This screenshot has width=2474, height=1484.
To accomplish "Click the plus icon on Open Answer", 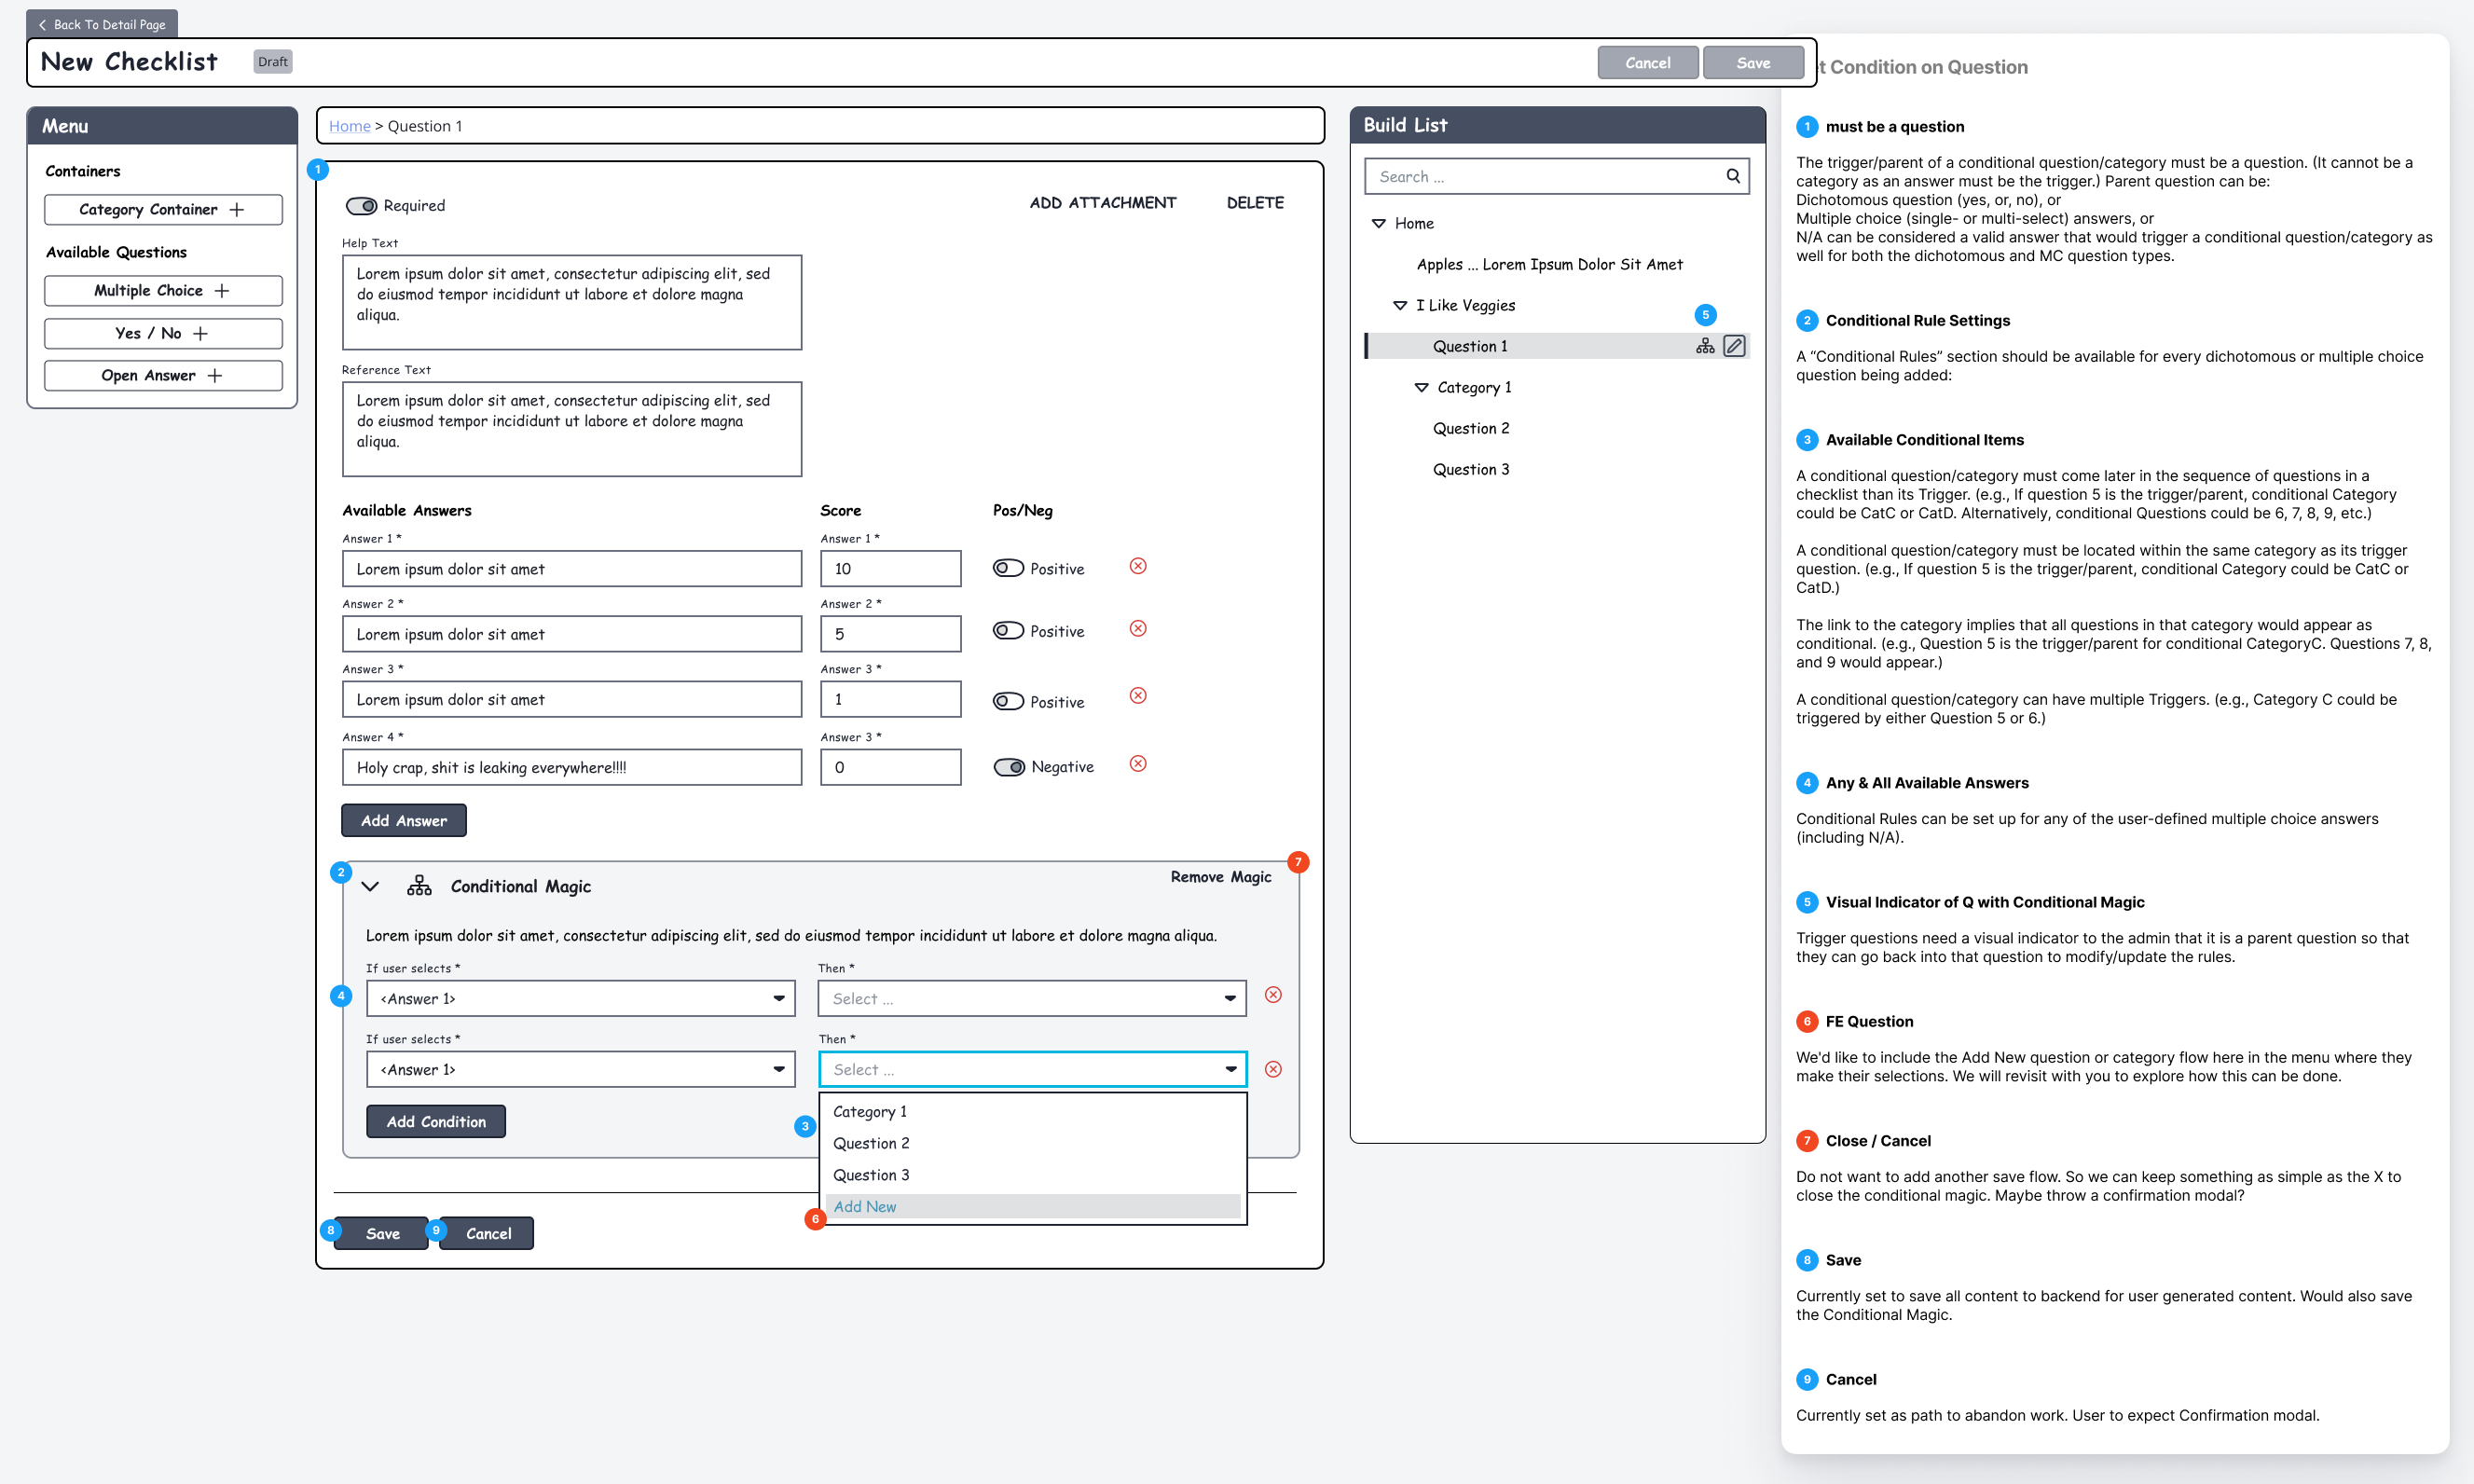I will [x=215, y=375].
